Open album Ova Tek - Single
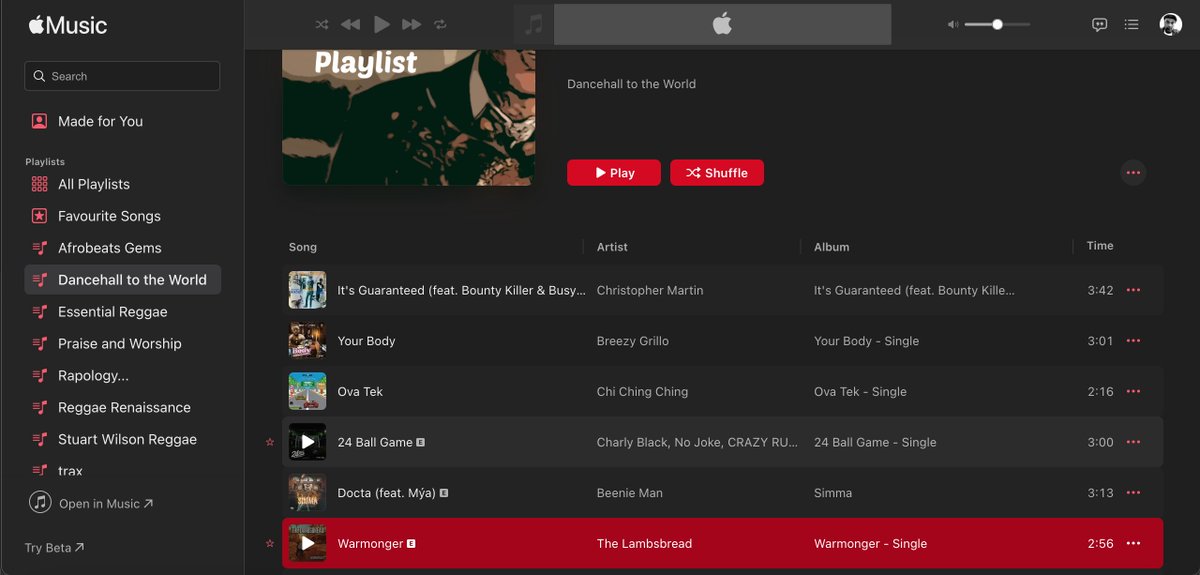 click(860, 392)
